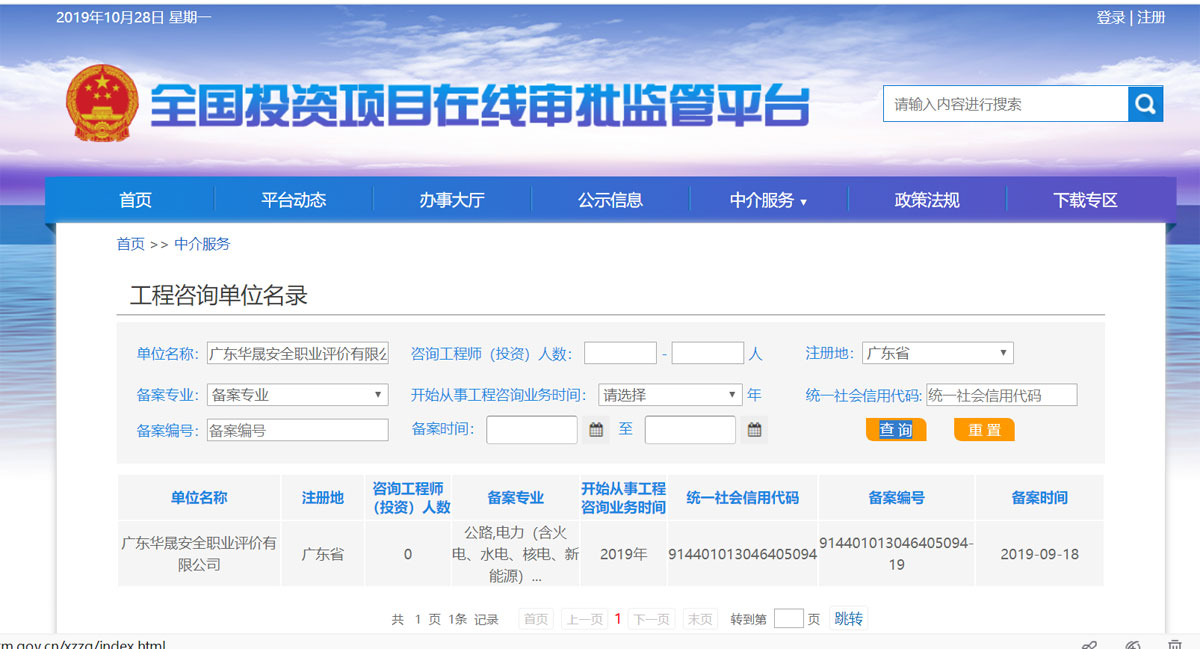1200x649 pixels.
Task: Go to the 首页 navigation tab
Action: coord(135,200)
